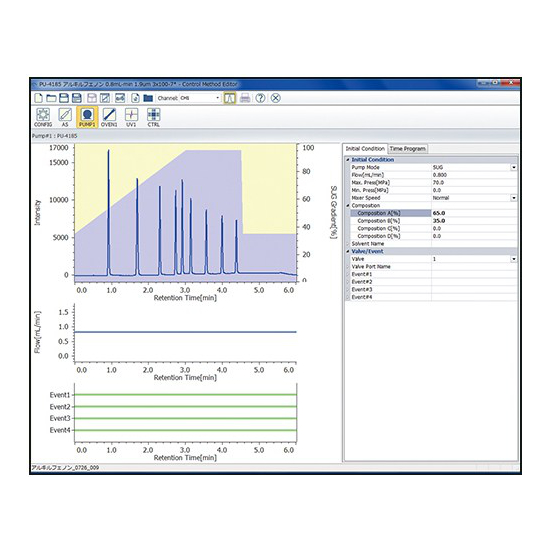Select the AS autosampler module
This screenshot has width=551, height=551.
65,117
